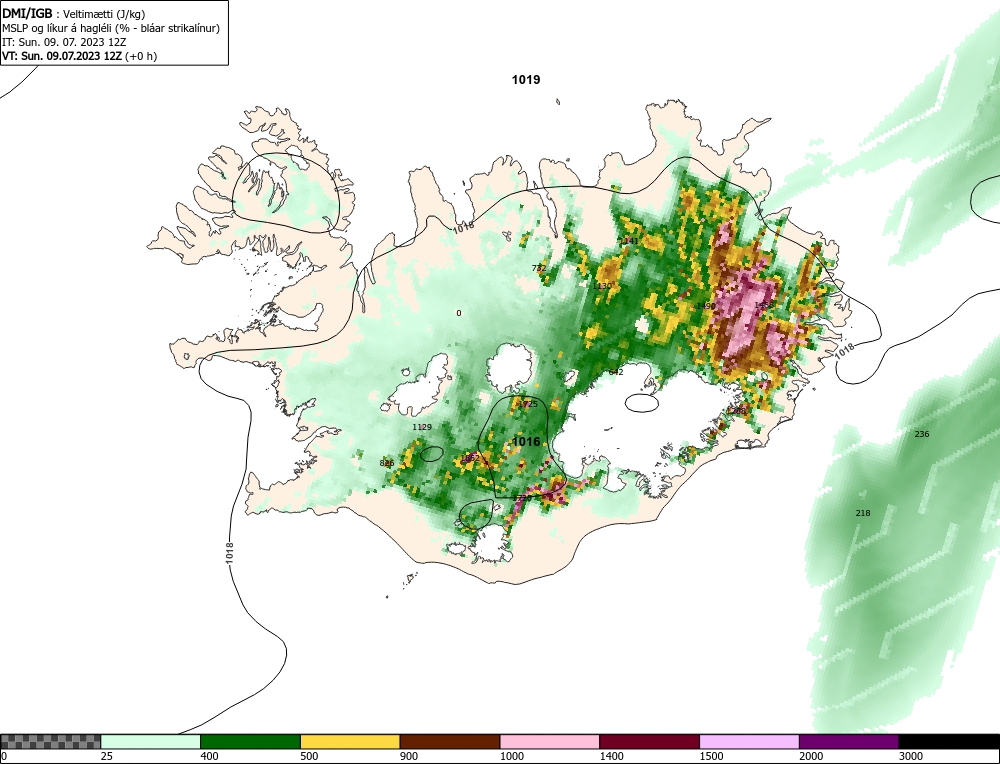Screen dimensions: 1000x764
Task: Click the vertically rotated 1018 isobar label
Action: [x=230, y=552]
